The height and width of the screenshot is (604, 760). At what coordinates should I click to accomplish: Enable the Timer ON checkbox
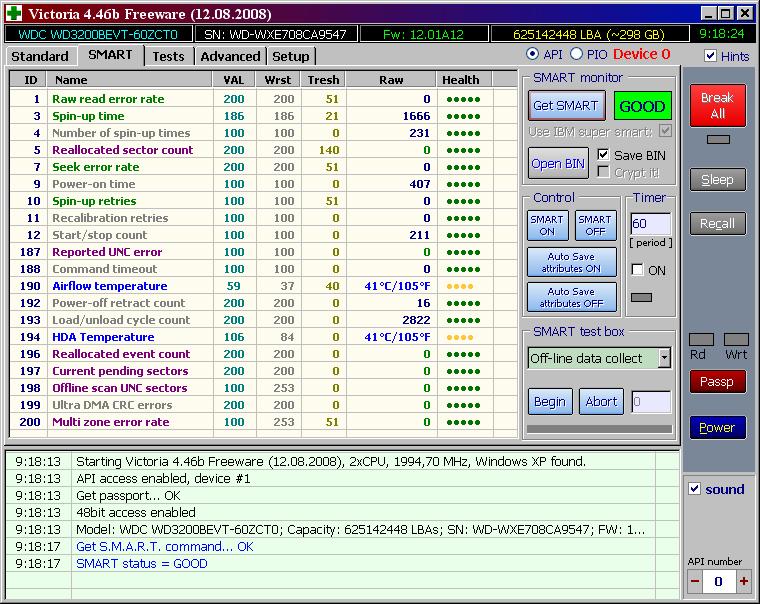click(x=637, y=270)
